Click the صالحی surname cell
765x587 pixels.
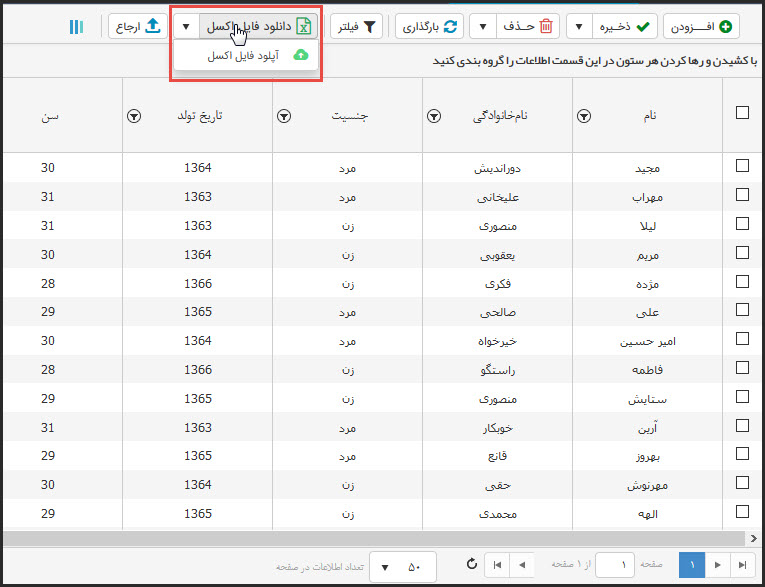tap(497, 312)
